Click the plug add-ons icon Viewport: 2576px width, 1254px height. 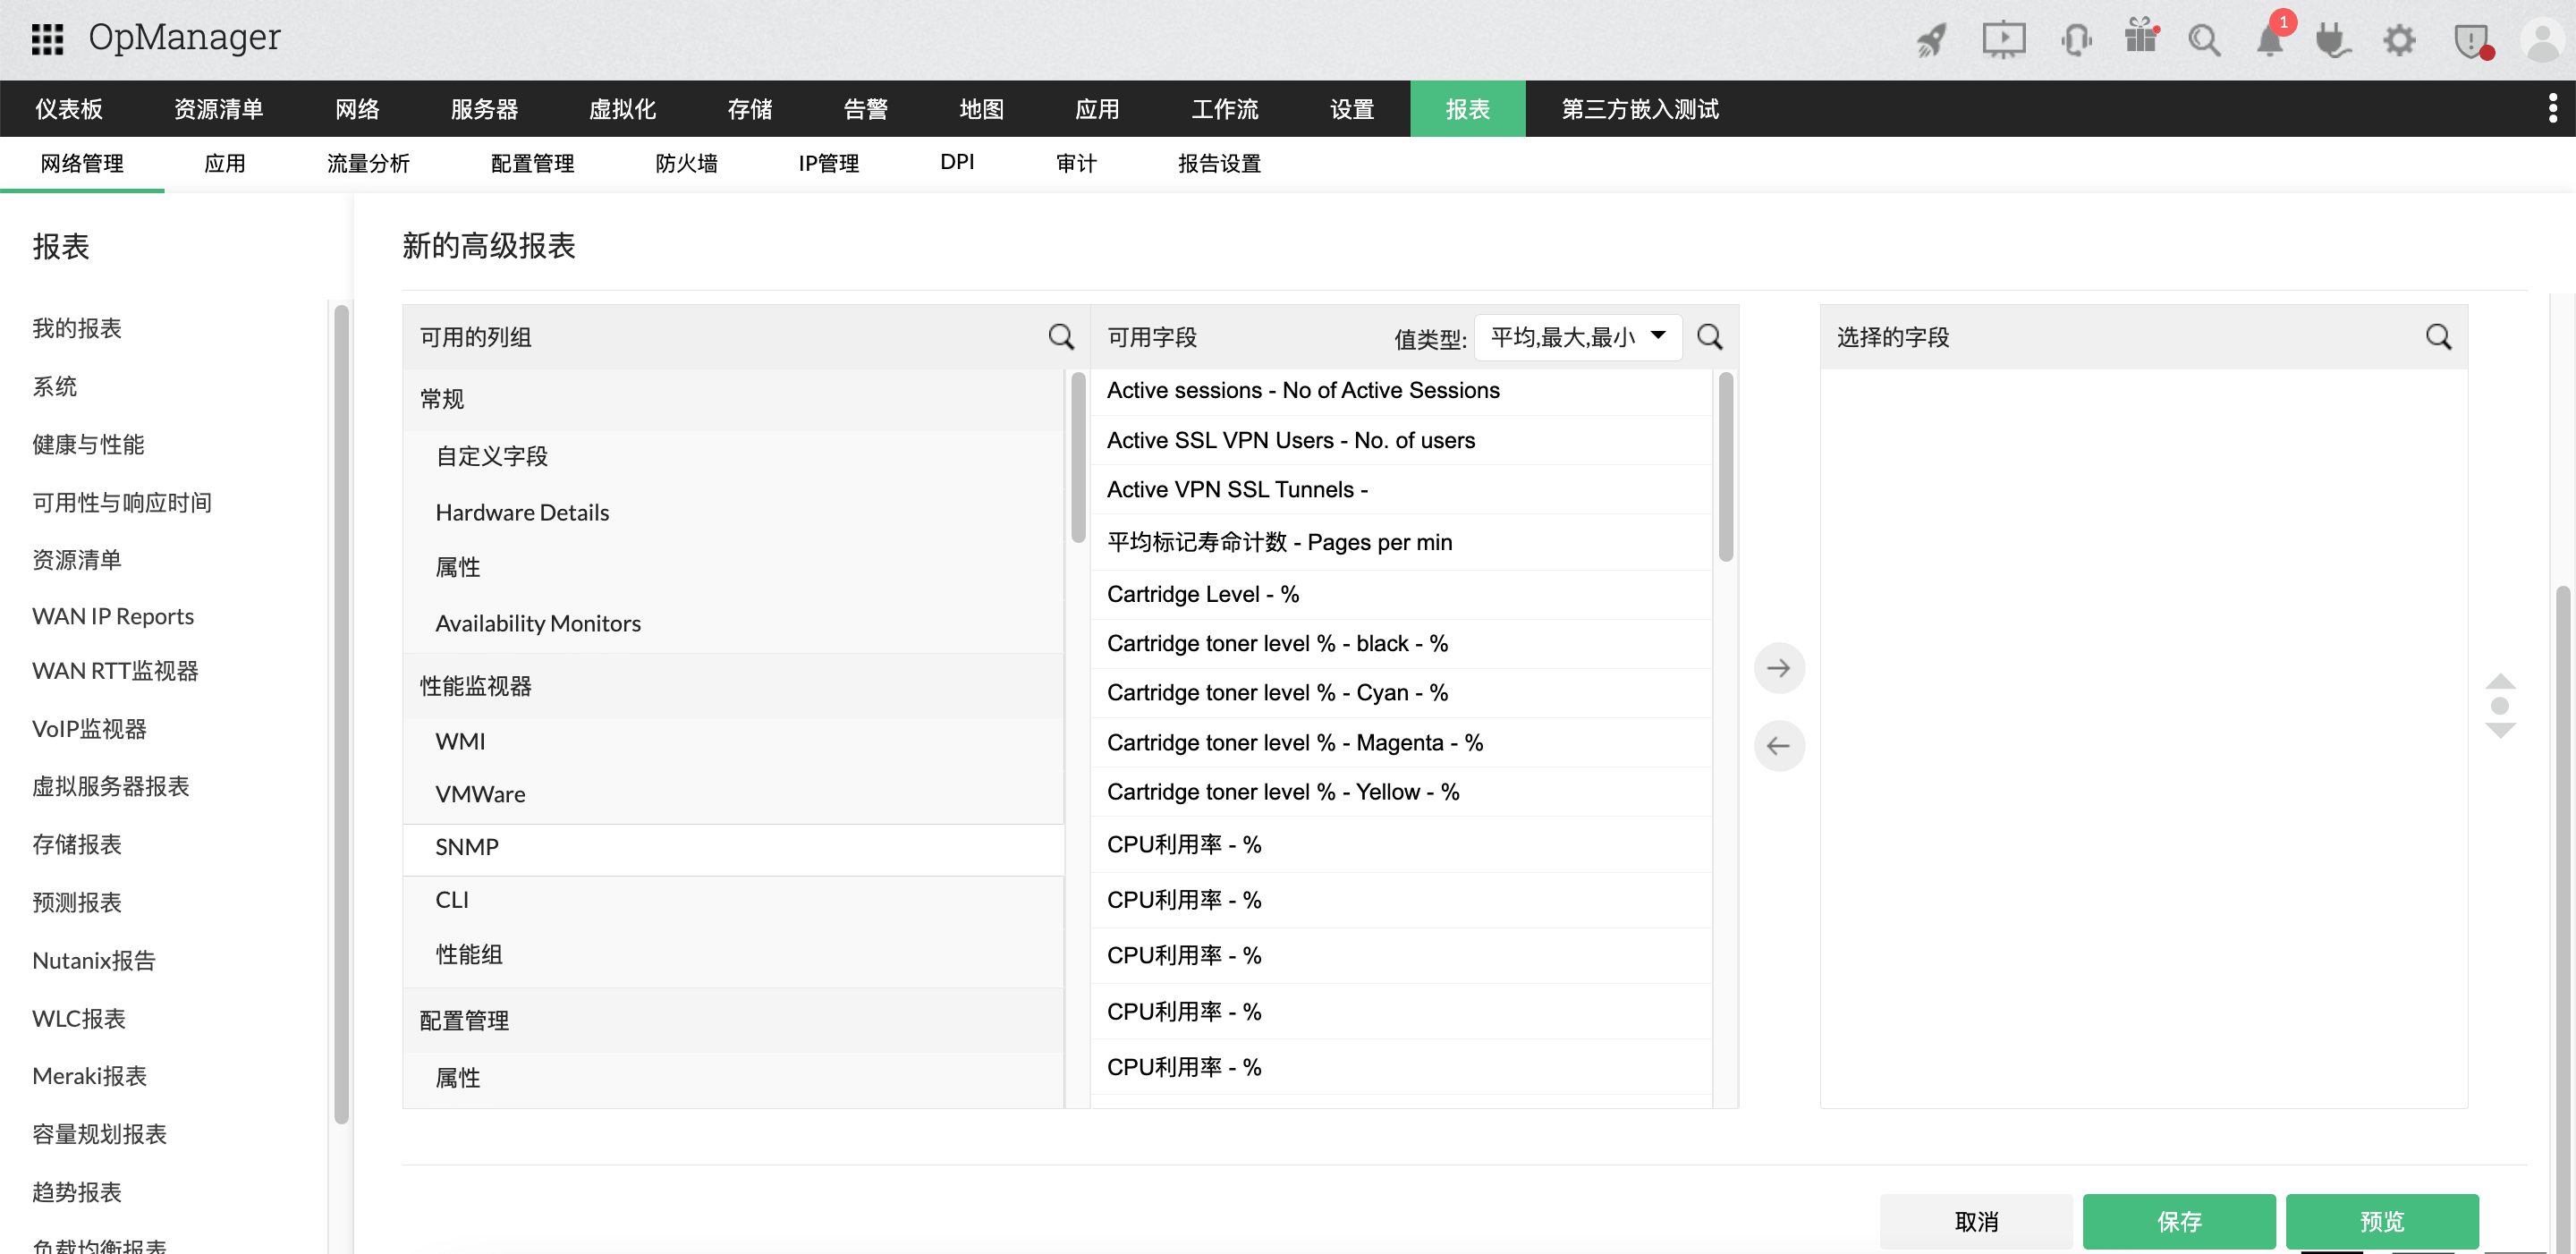coord(2334,40)
